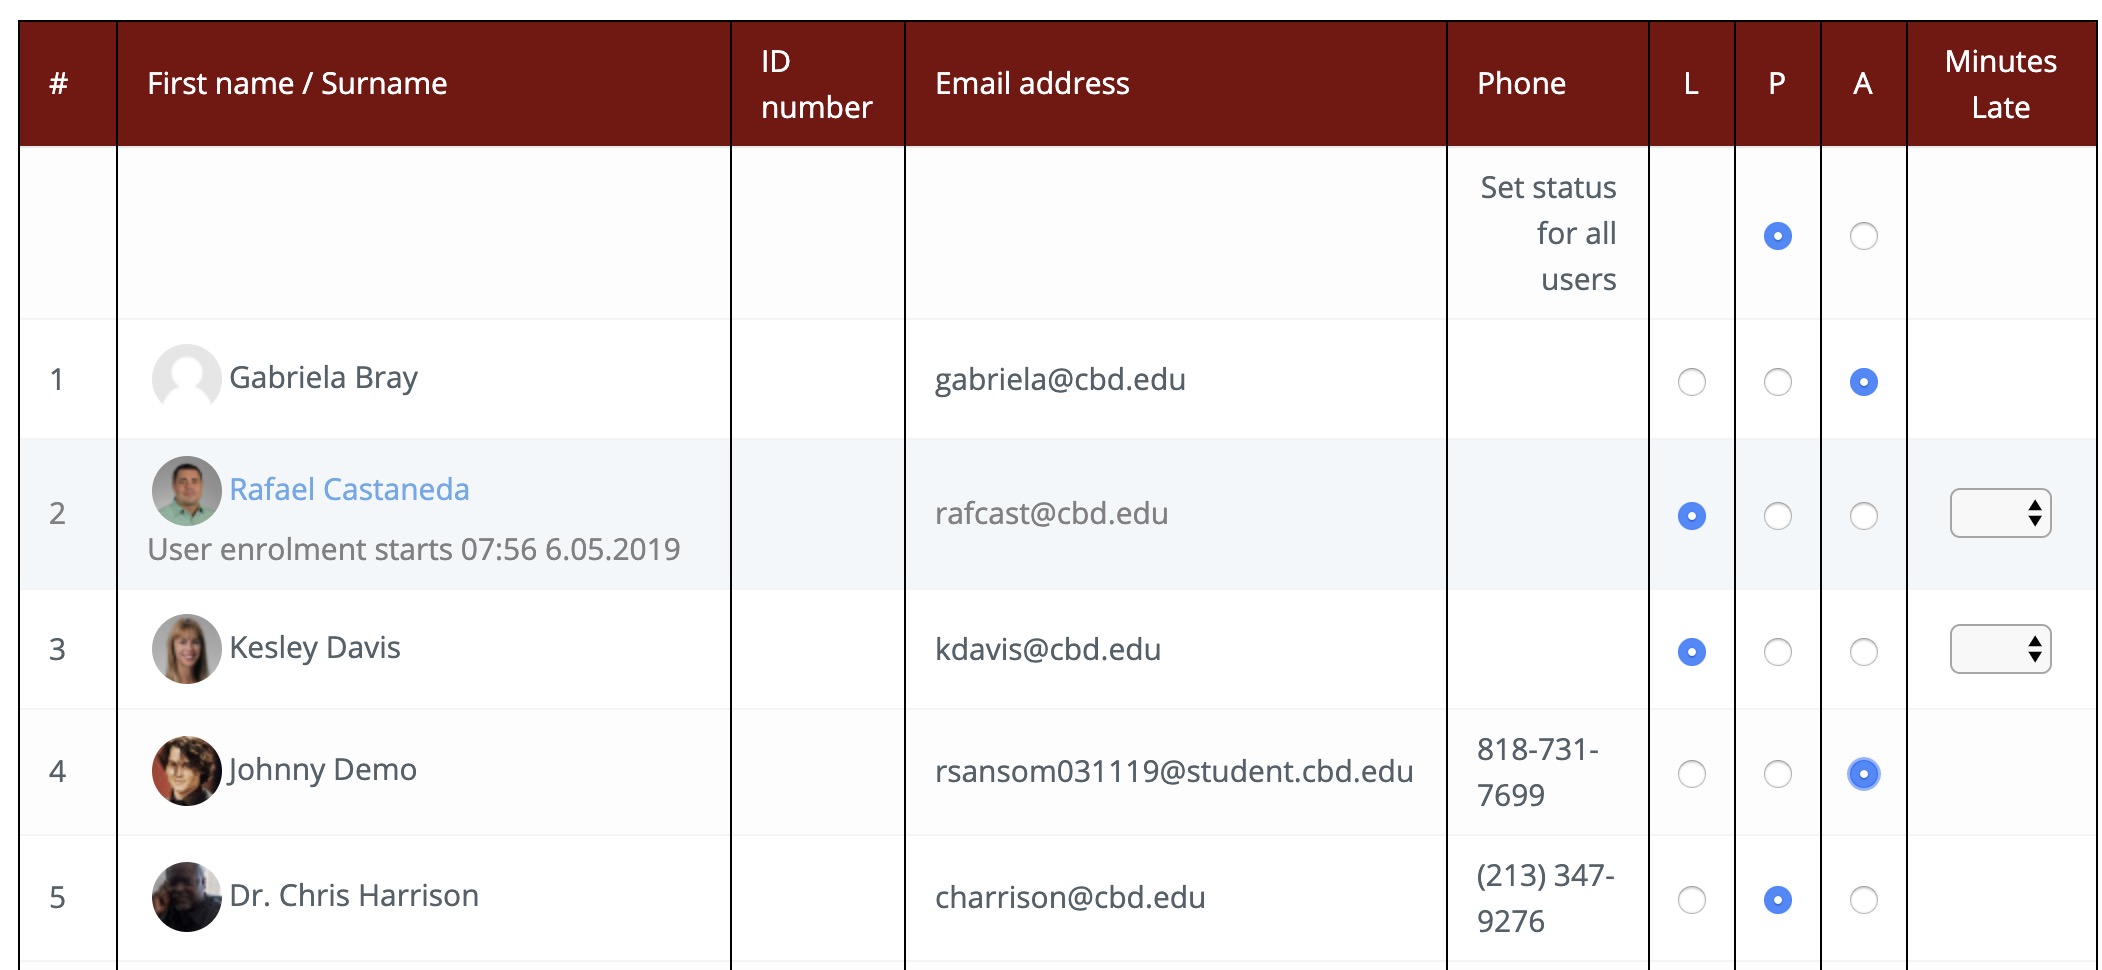
Task: Select the P radio to set all users present
Action: 1776,236
